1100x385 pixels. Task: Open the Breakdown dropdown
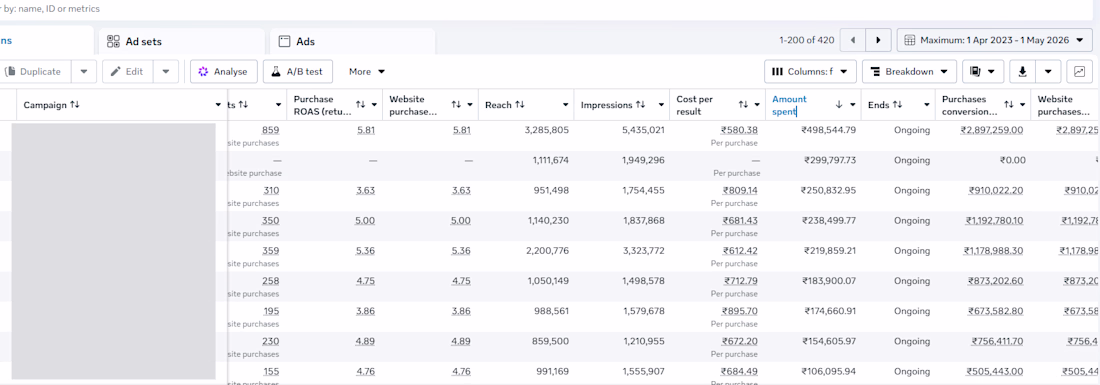pos(909,72)
